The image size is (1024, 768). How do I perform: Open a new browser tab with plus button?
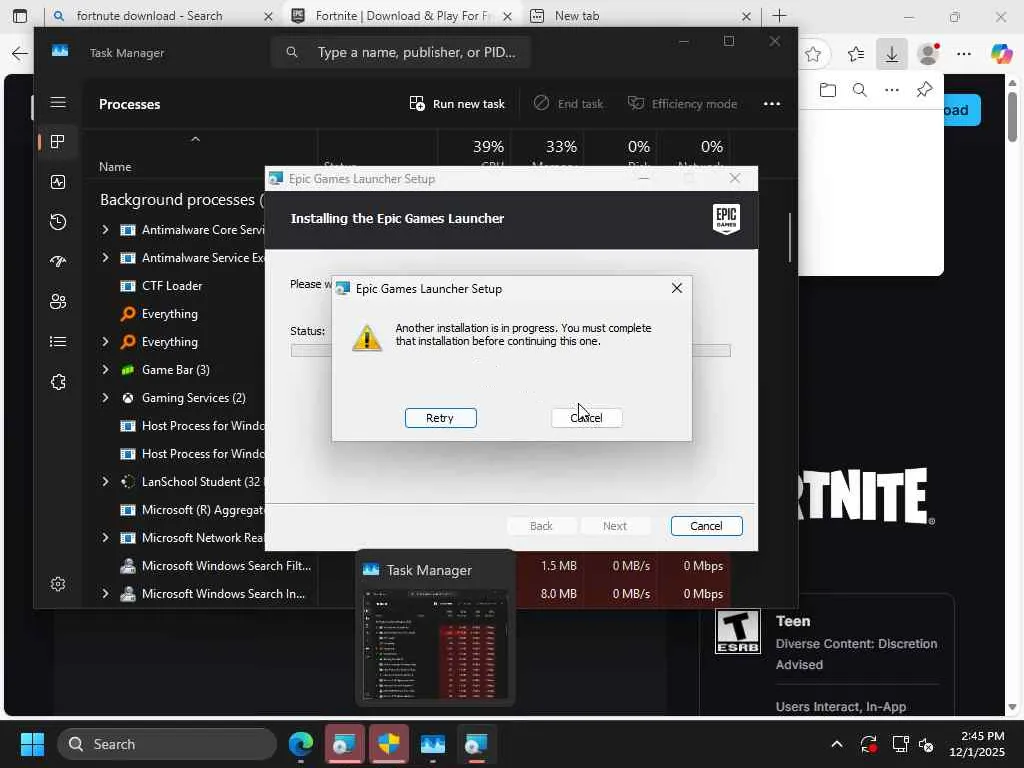(x=779, y=16)
